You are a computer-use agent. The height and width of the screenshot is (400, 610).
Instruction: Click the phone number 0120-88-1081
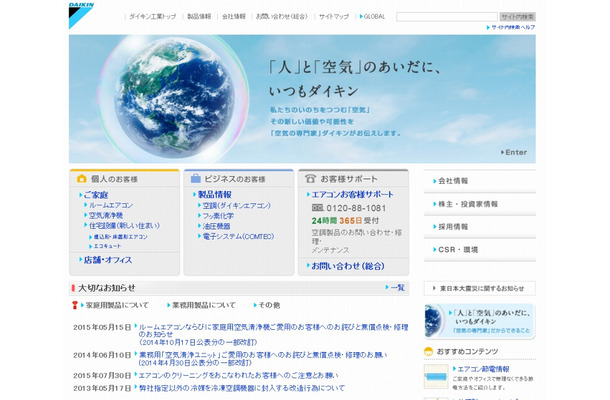(x=356, y=208)
